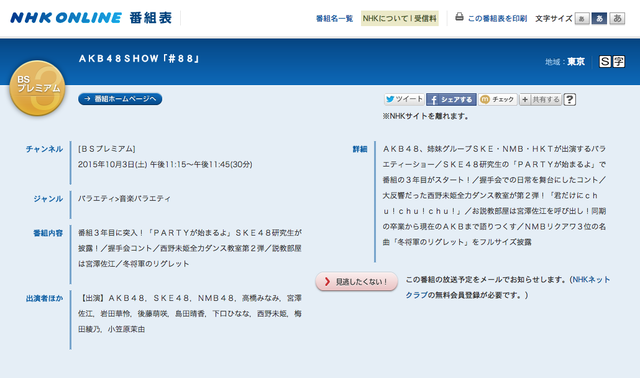Click the question mark help icon
Image resolution: width=640 pixels, height=378 pixels.
(570, 100)
